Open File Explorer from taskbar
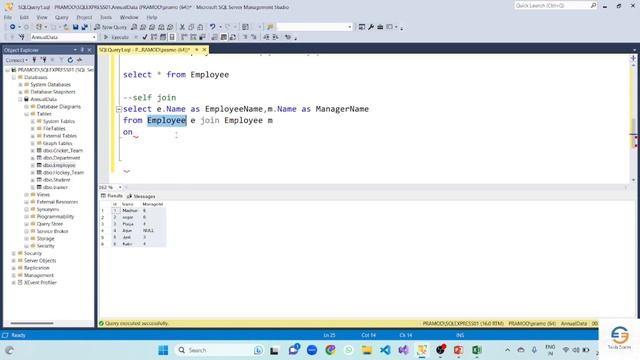This screenshot has width=640, height=360. tap(367, 350)
